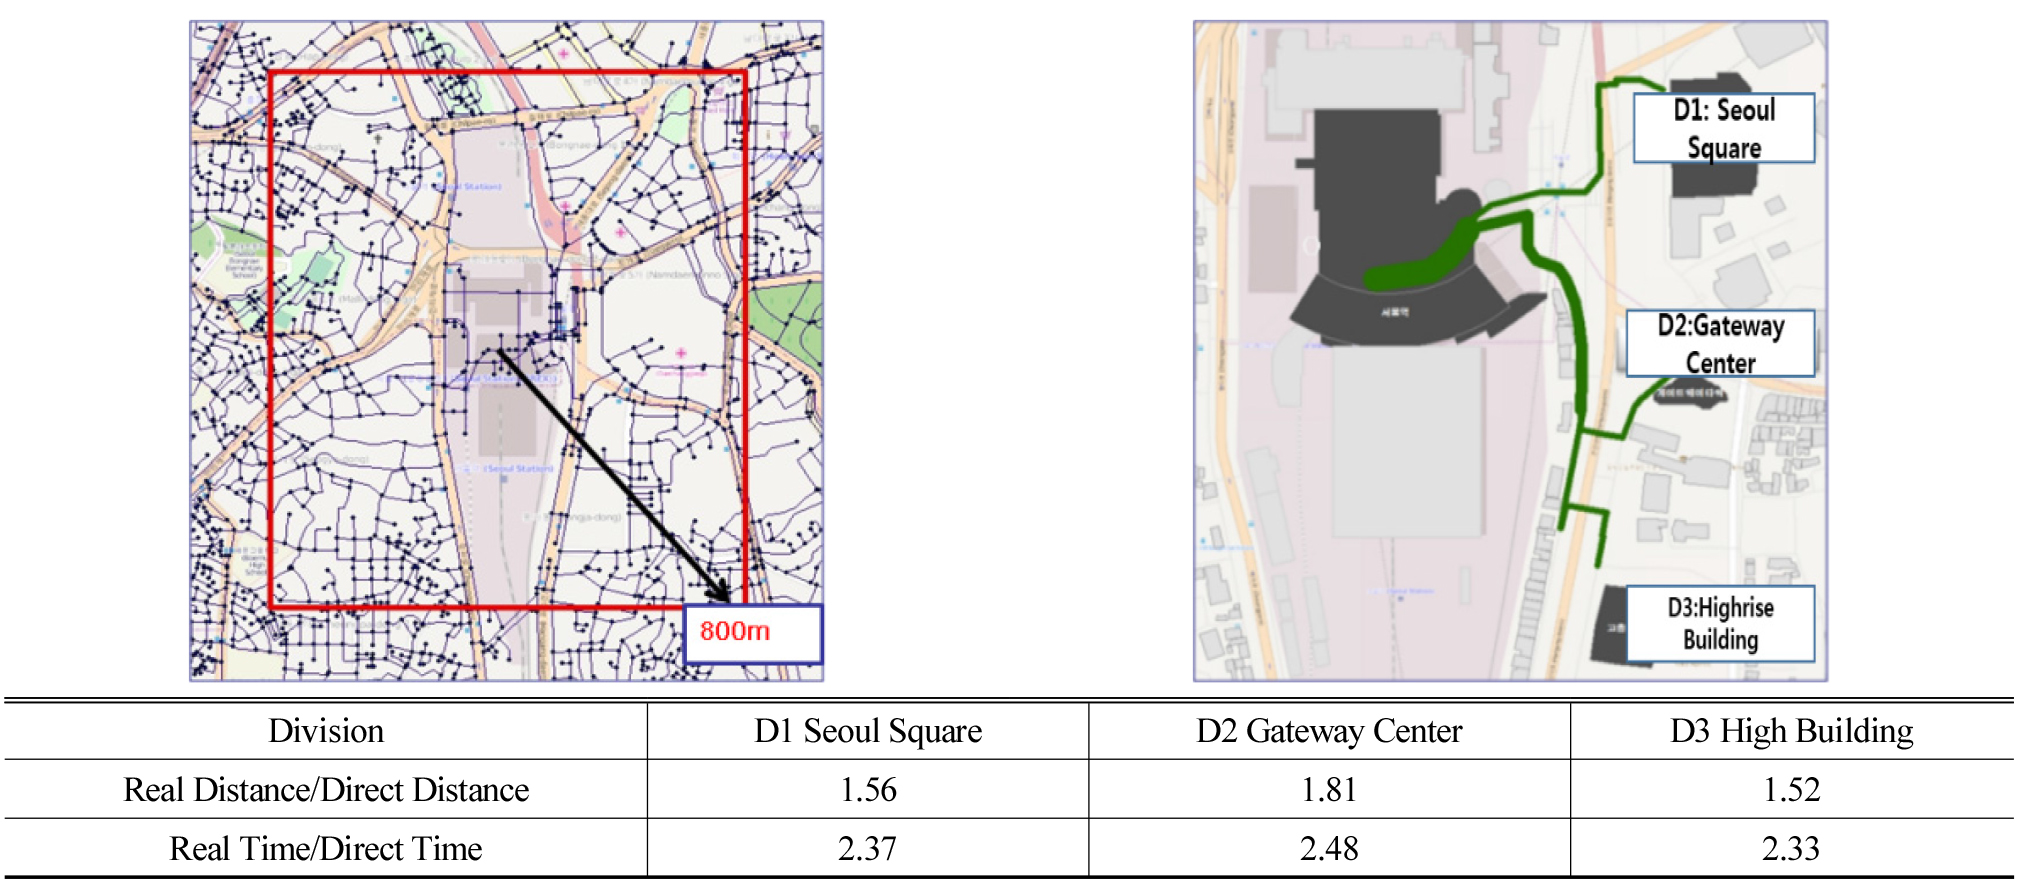This screenshot has width=2018, height=892.
Task: Click the 2.33 time ratio cell
Action: point(1792,849)
